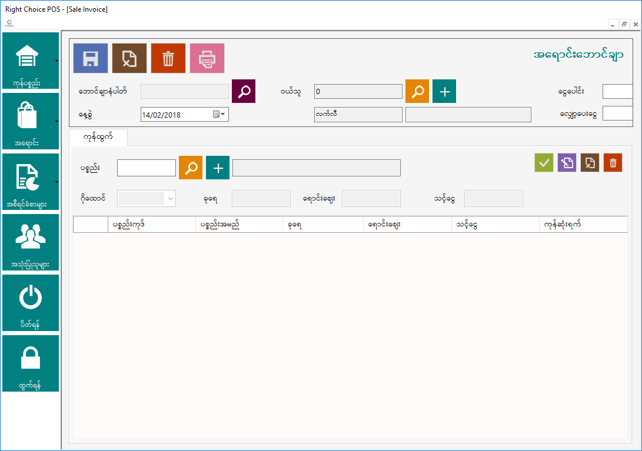Confirm line item with green checkmark icon
Image resolution: width=642 pixels, height=451 pixels.
tap(544, 162)
